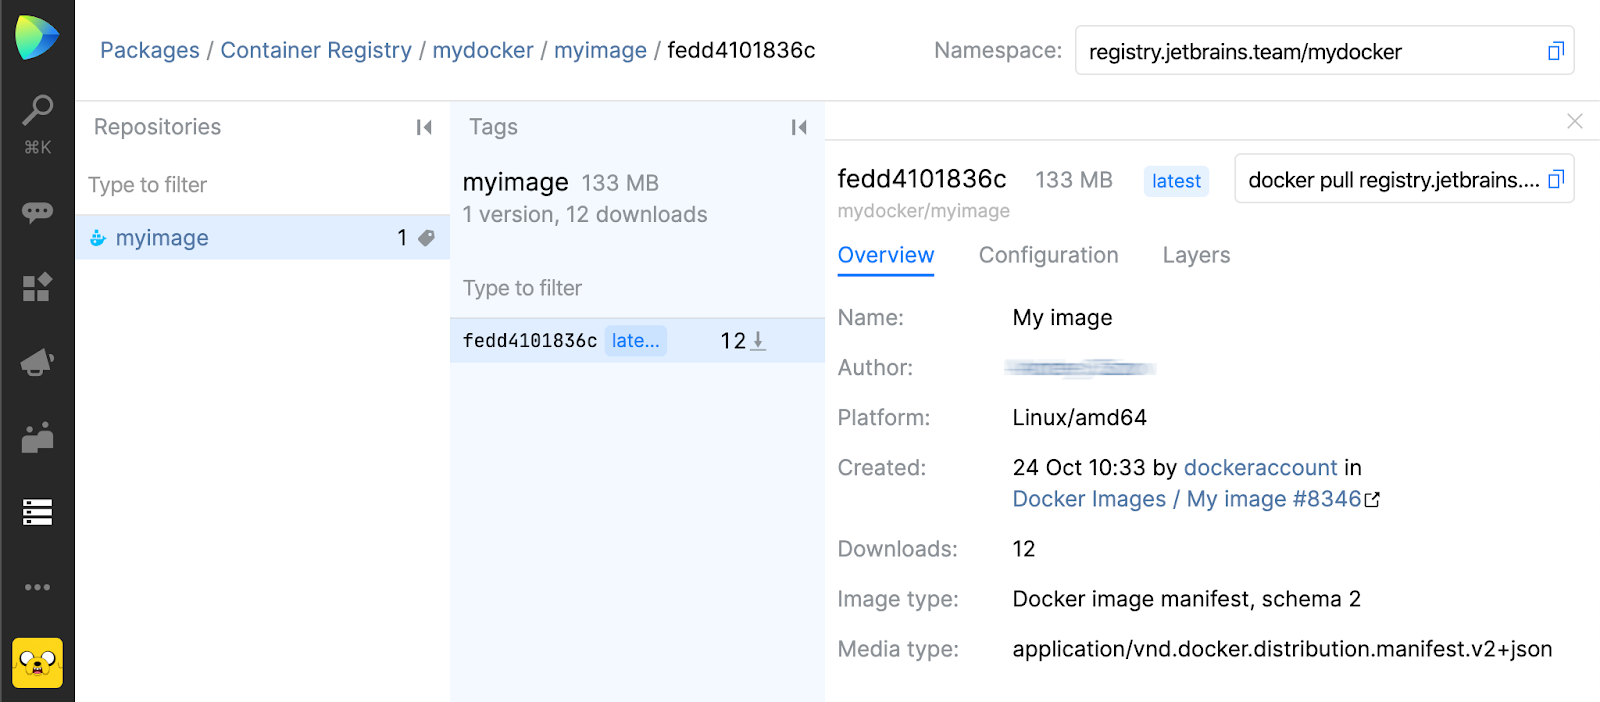
Task: Select the fedd4101836c tag row
Action: [637, 341]
